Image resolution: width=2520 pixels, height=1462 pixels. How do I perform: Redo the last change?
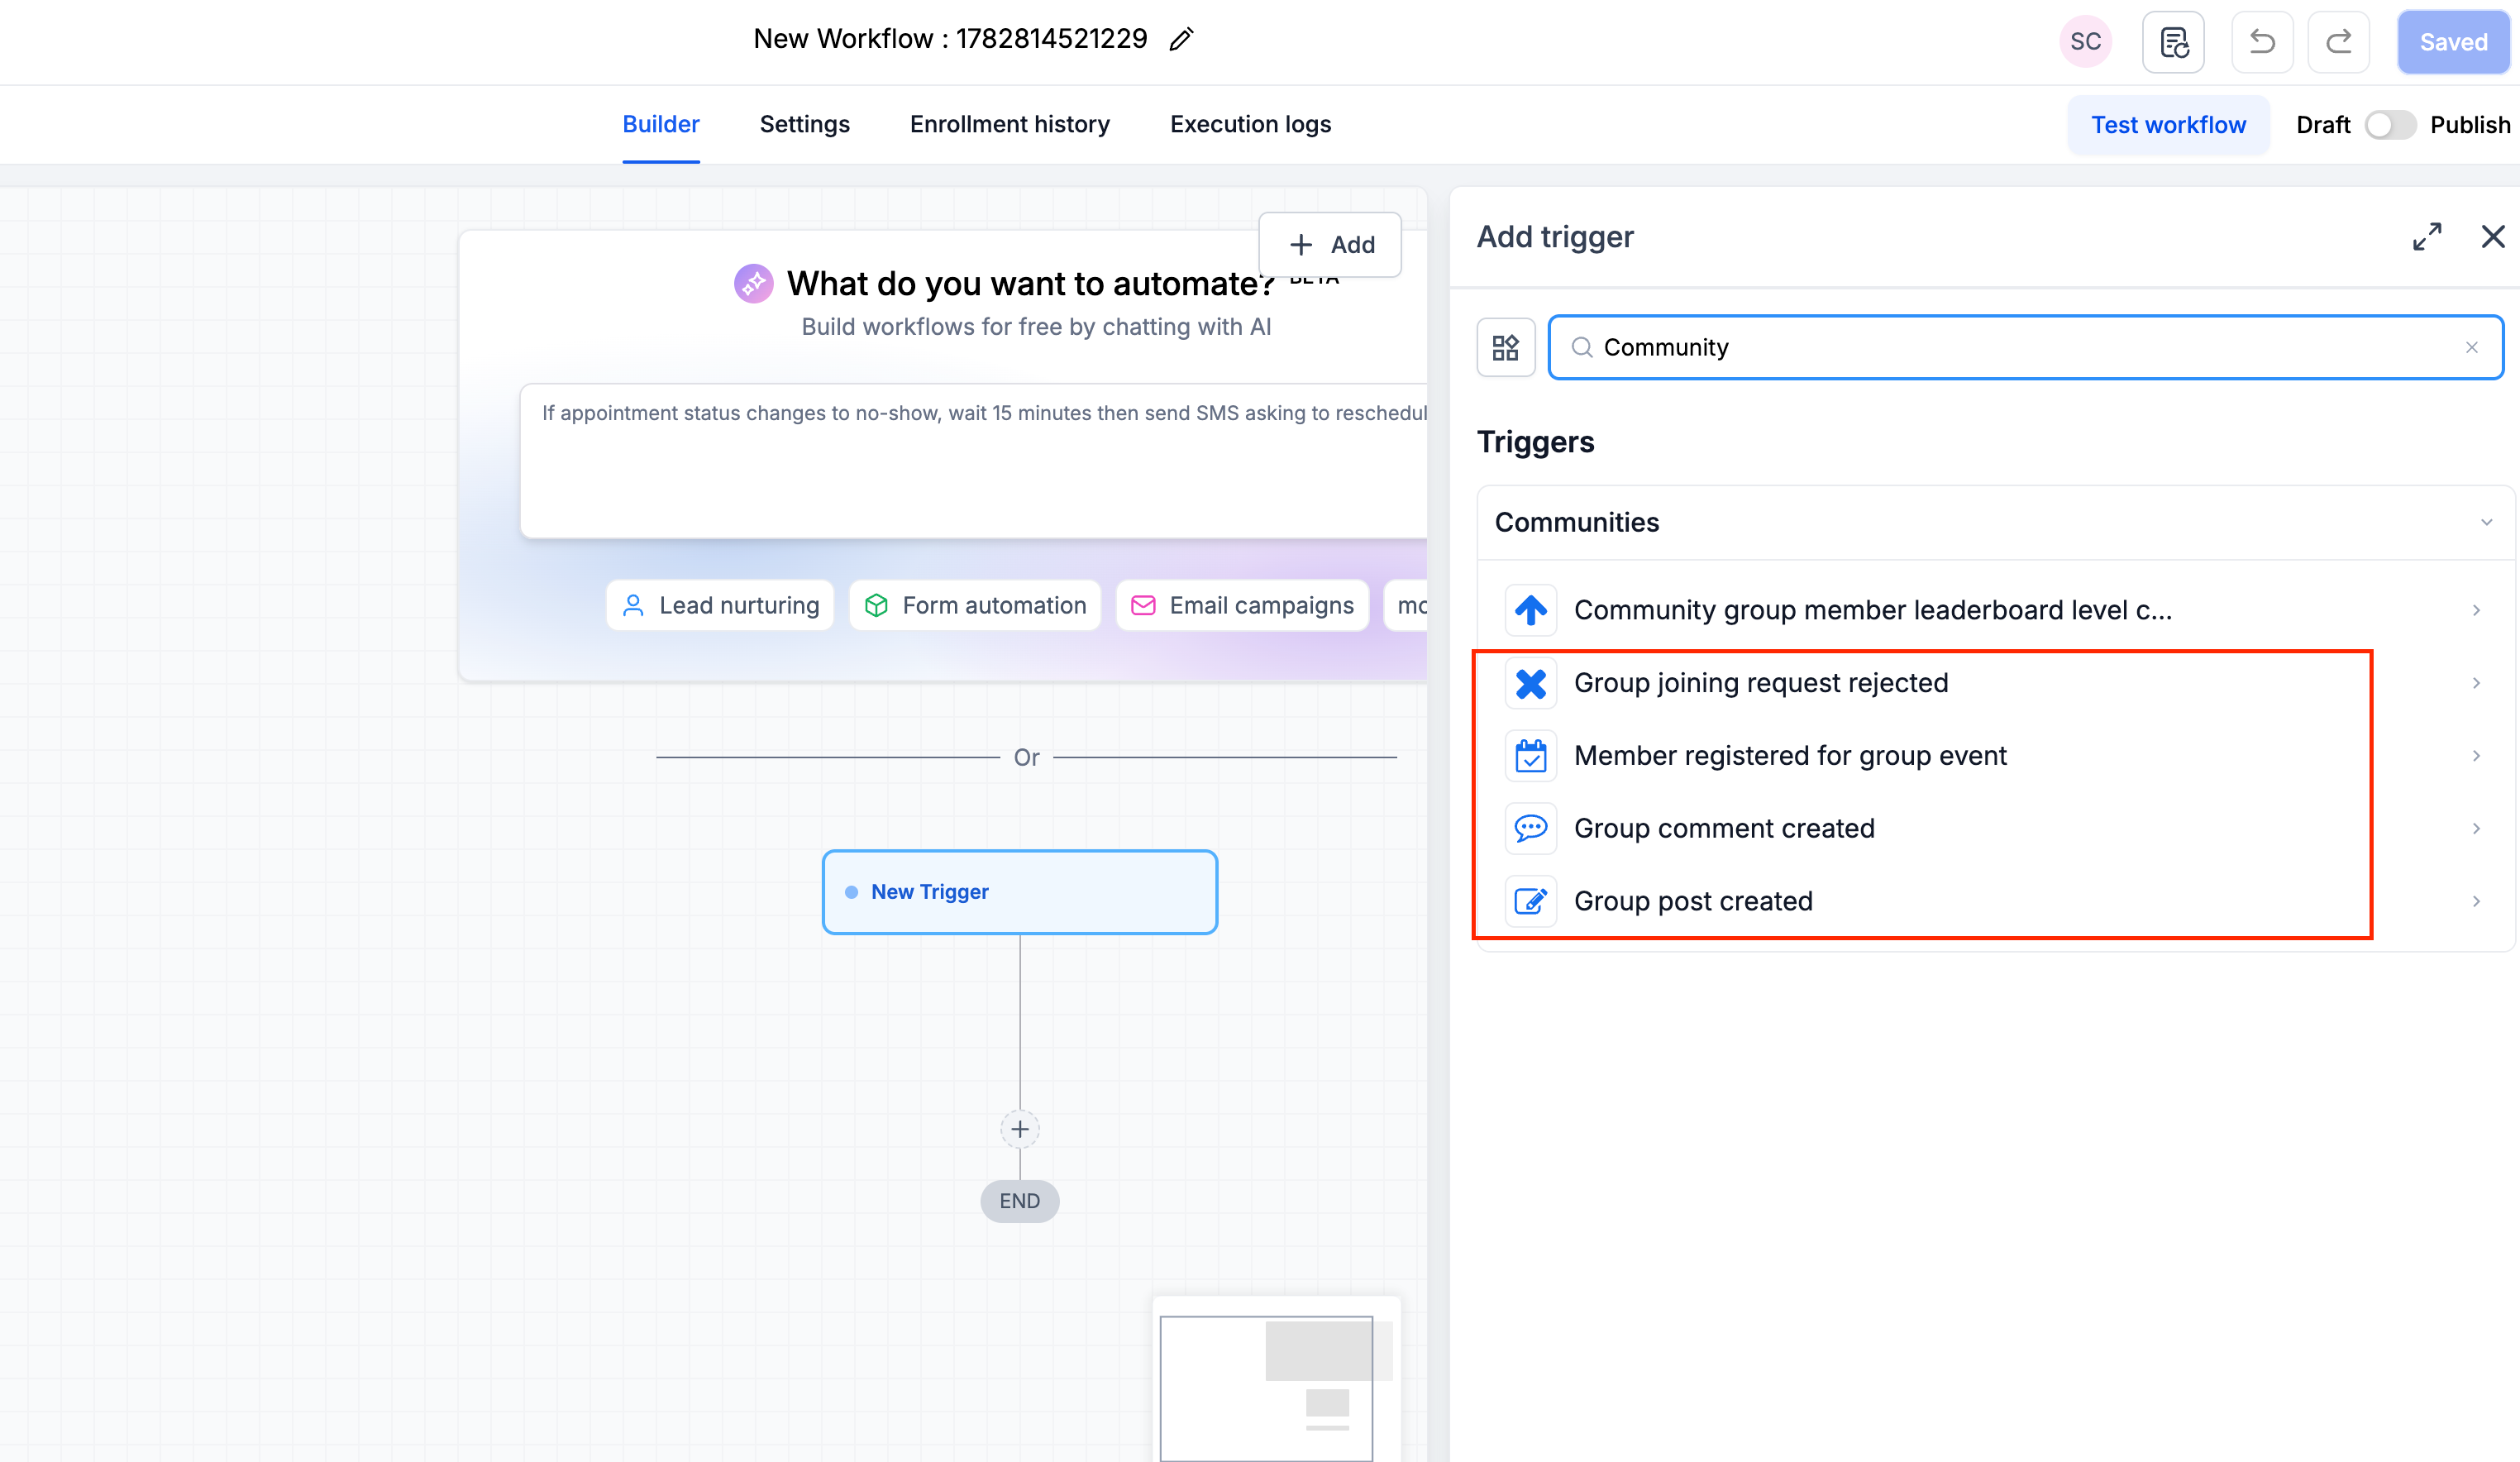coord(2338,42)
